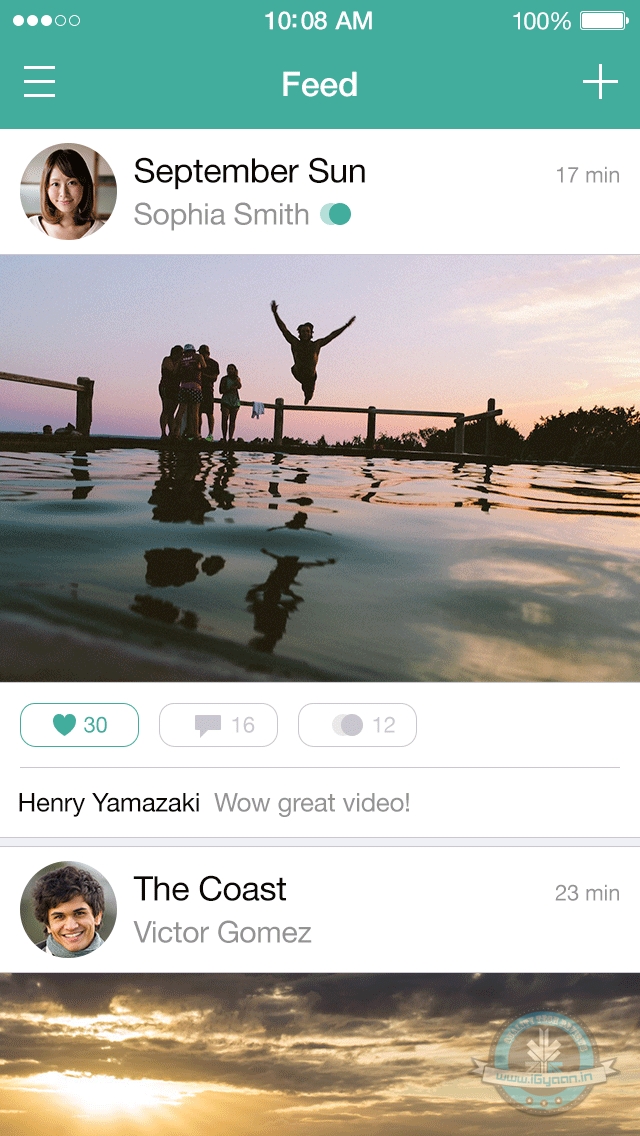
Task: Tap the signal strength dots
Action: (46, 21)
